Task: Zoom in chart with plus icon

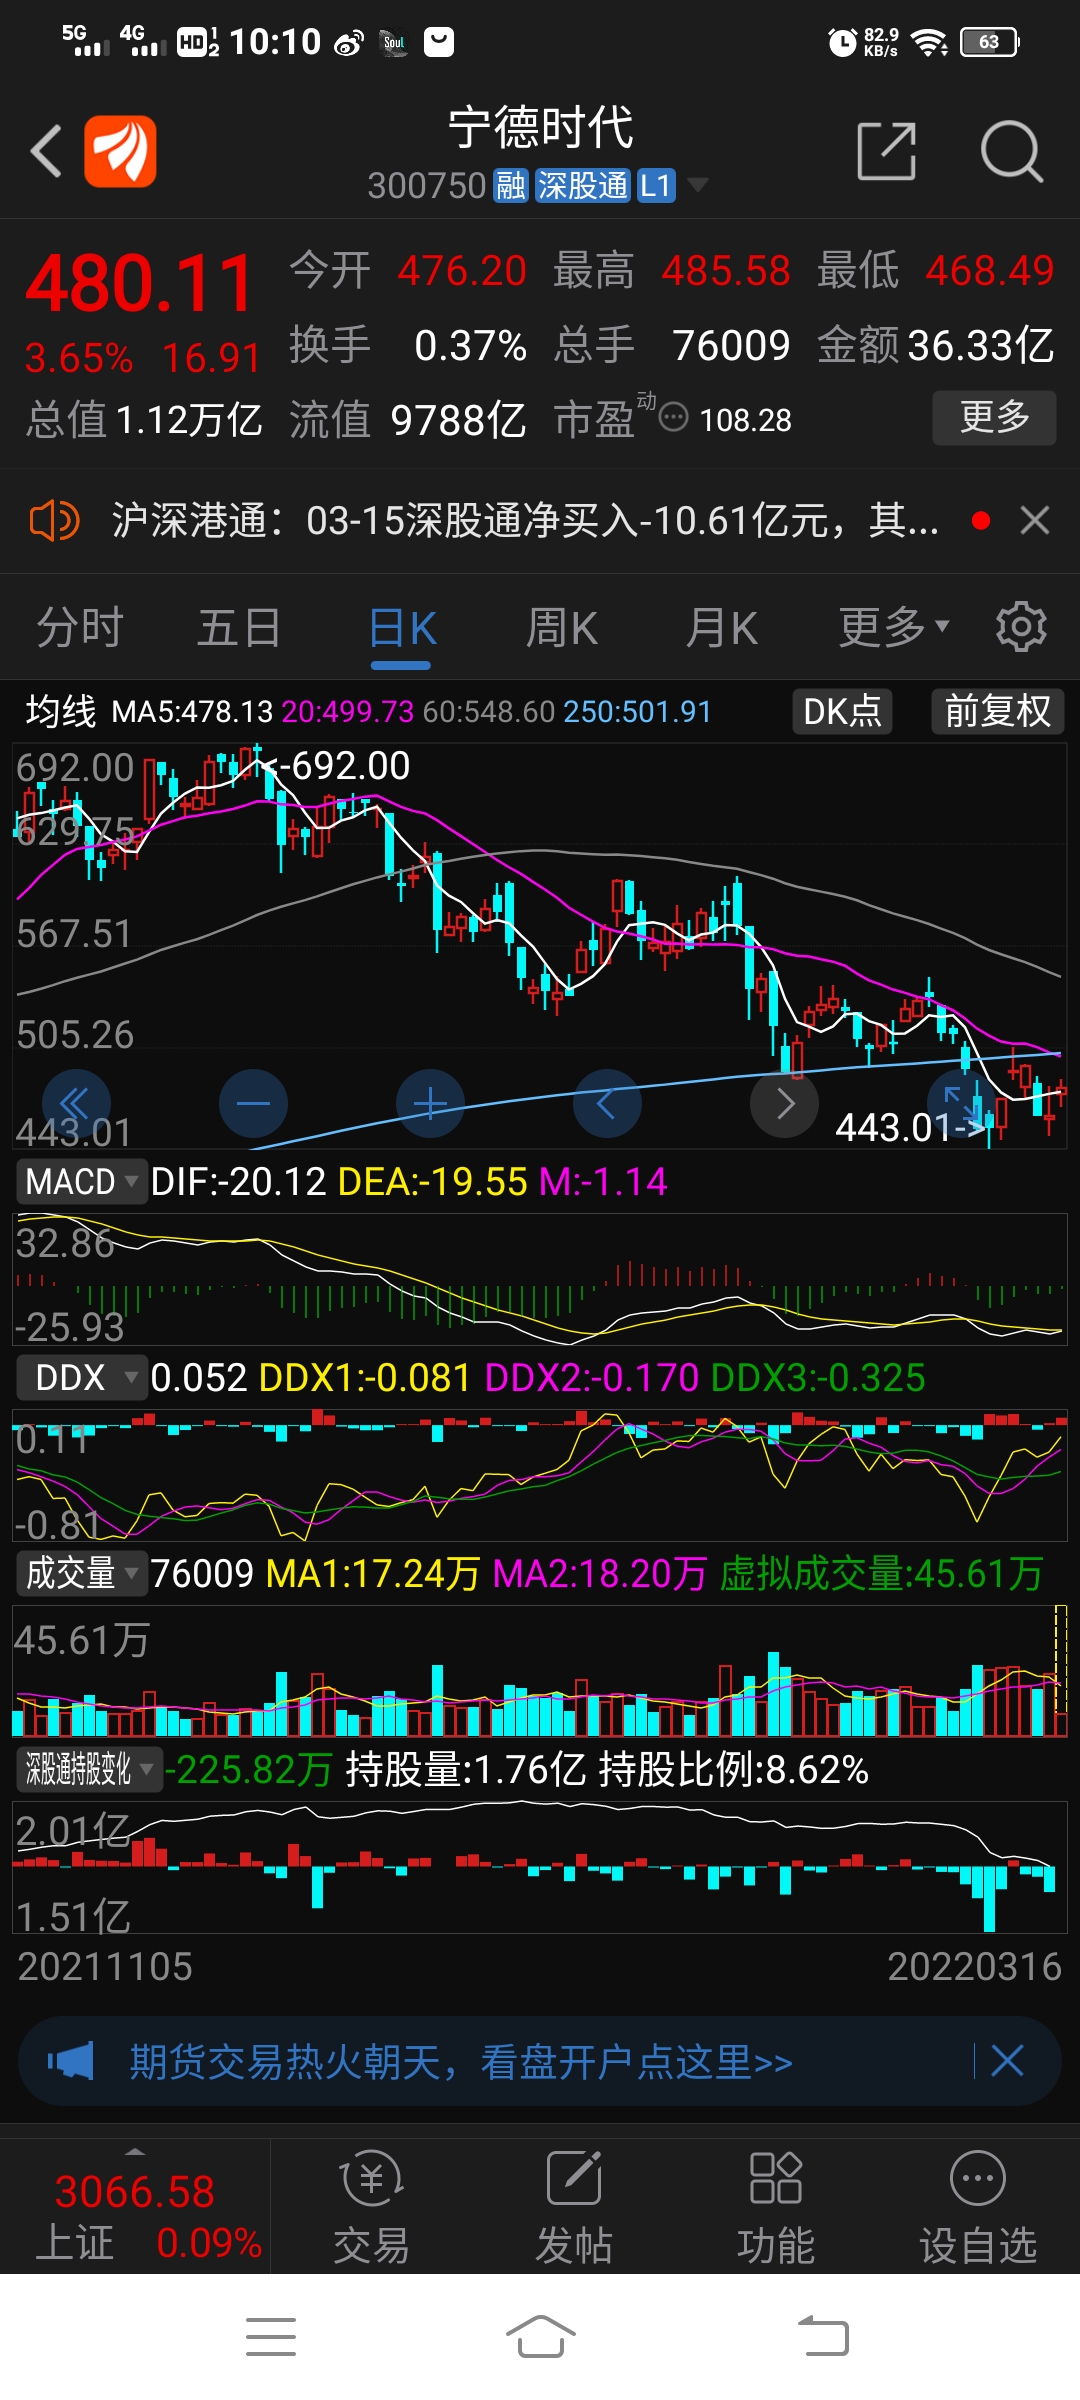Action: click(430, 1103)
